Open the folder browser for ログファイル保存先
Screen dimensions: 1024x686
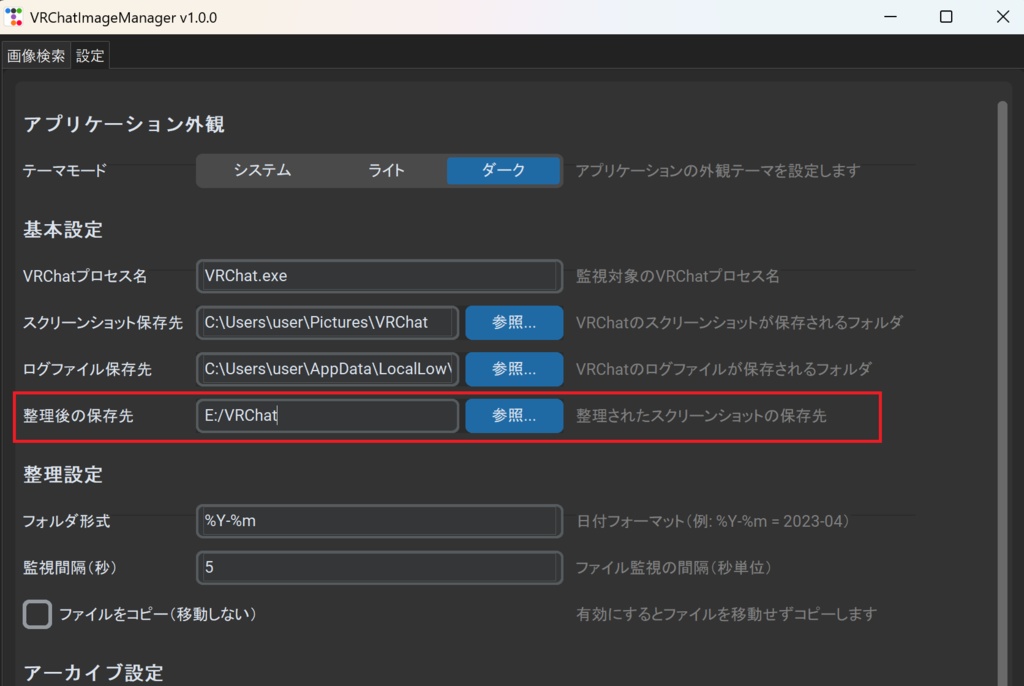(x=513, y=369)
